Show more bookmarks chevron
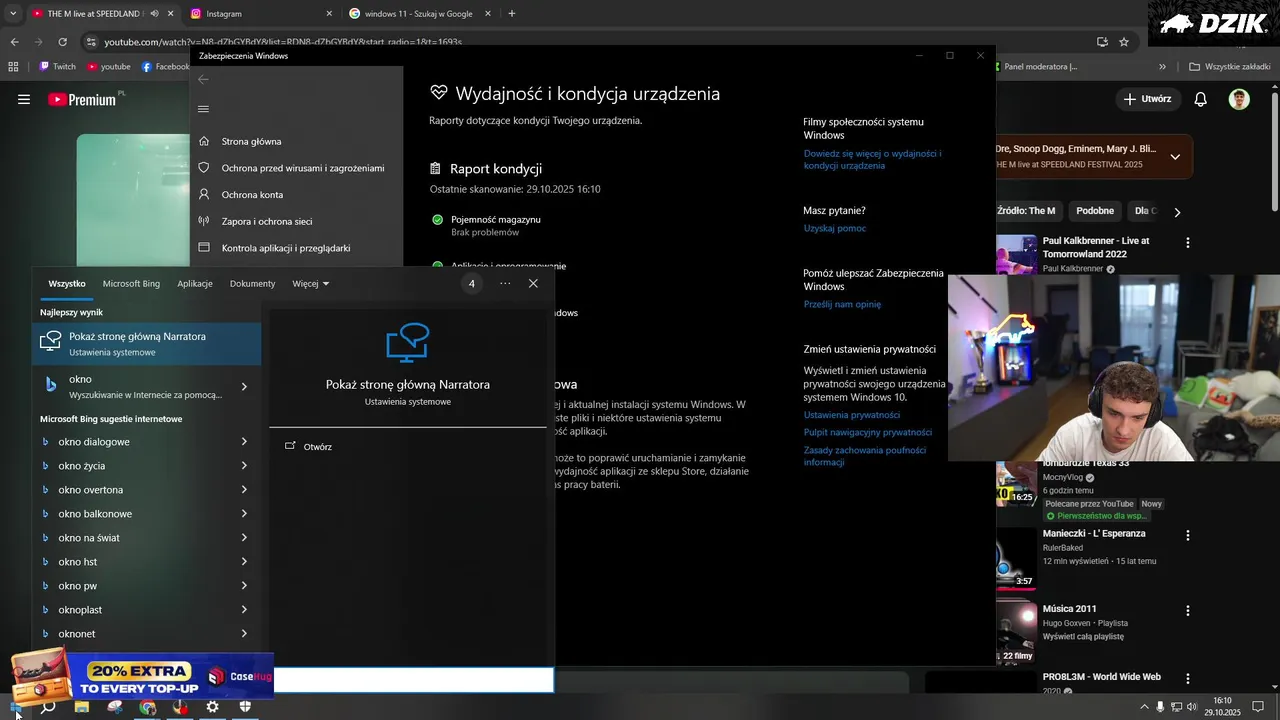The image size is (1280, 720). [x=1162, y=67]
